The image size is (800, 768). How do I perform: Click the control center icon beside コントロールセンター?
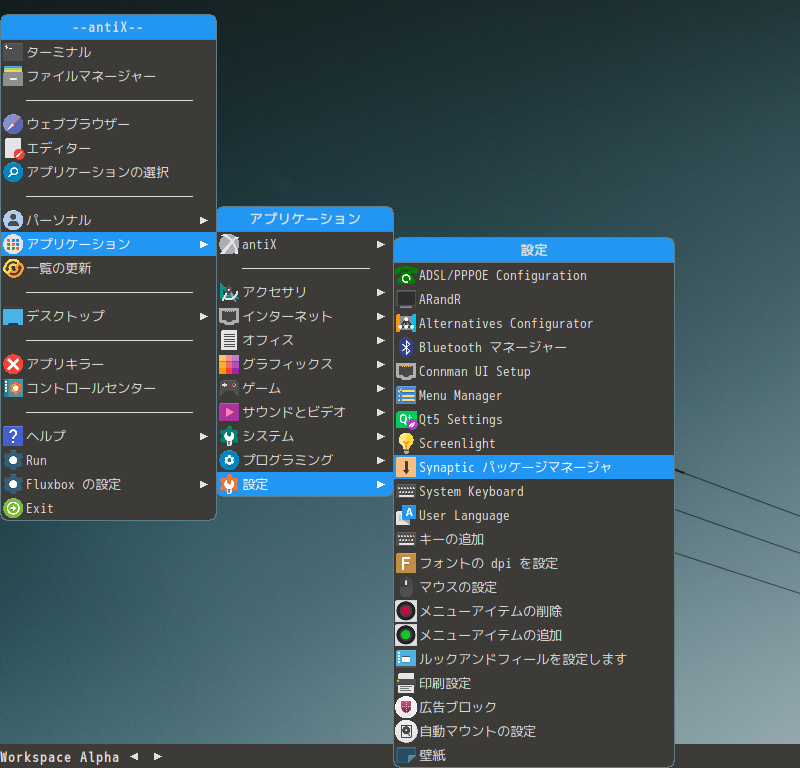[13, 388]
